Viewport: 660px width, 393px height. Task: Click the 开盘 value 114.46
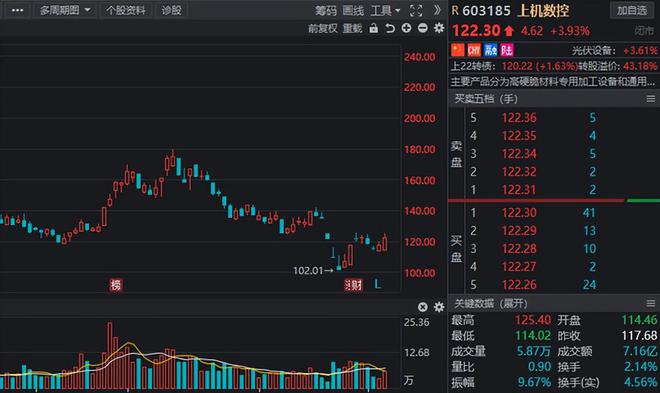639,320
